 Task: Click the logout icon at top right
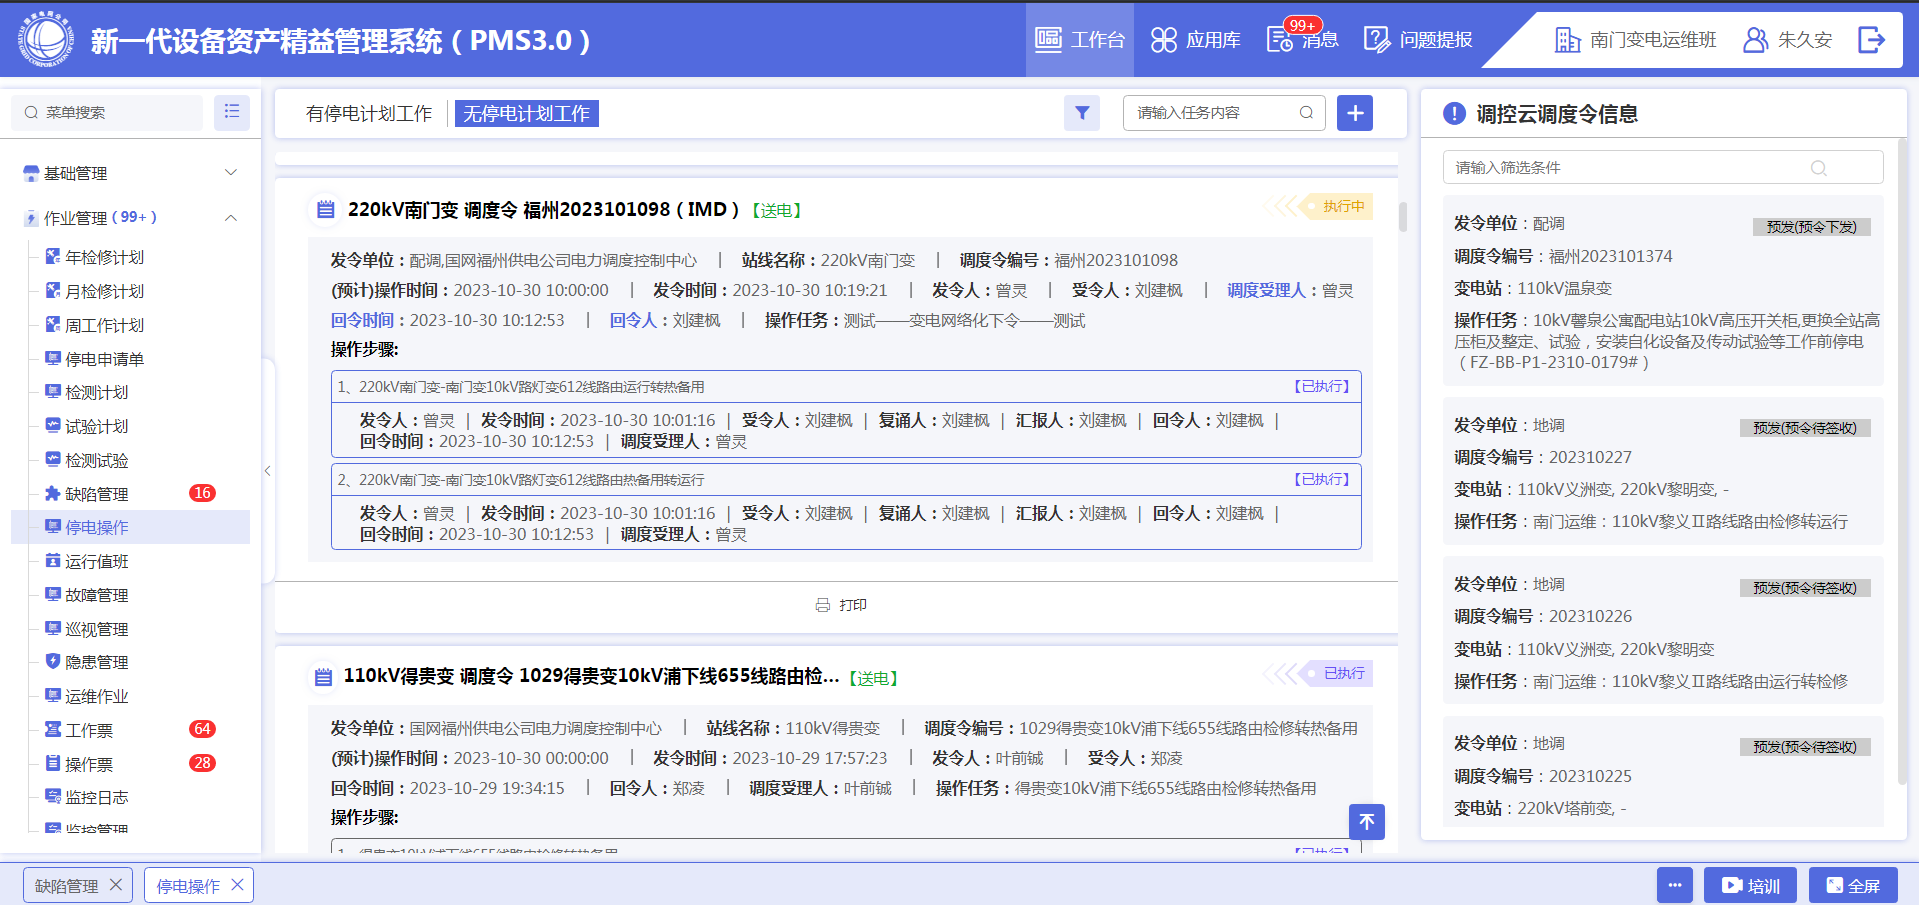[1872, 40]
